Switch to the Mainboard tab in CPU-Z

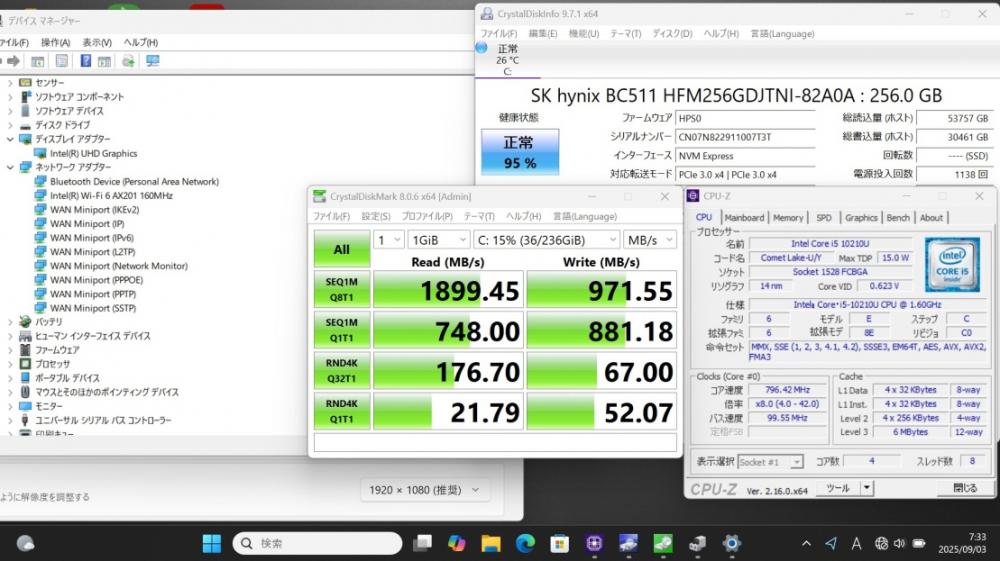744,217
